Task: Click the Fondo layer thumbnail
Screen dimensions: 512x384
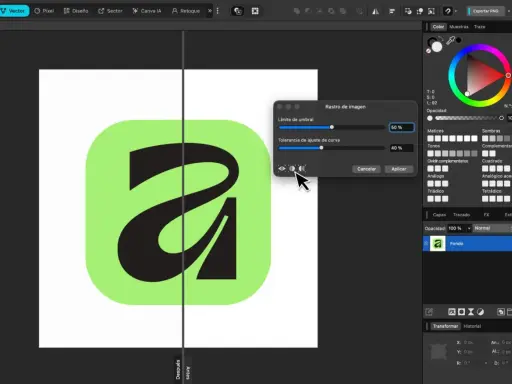Action: [x=438, y=244]
